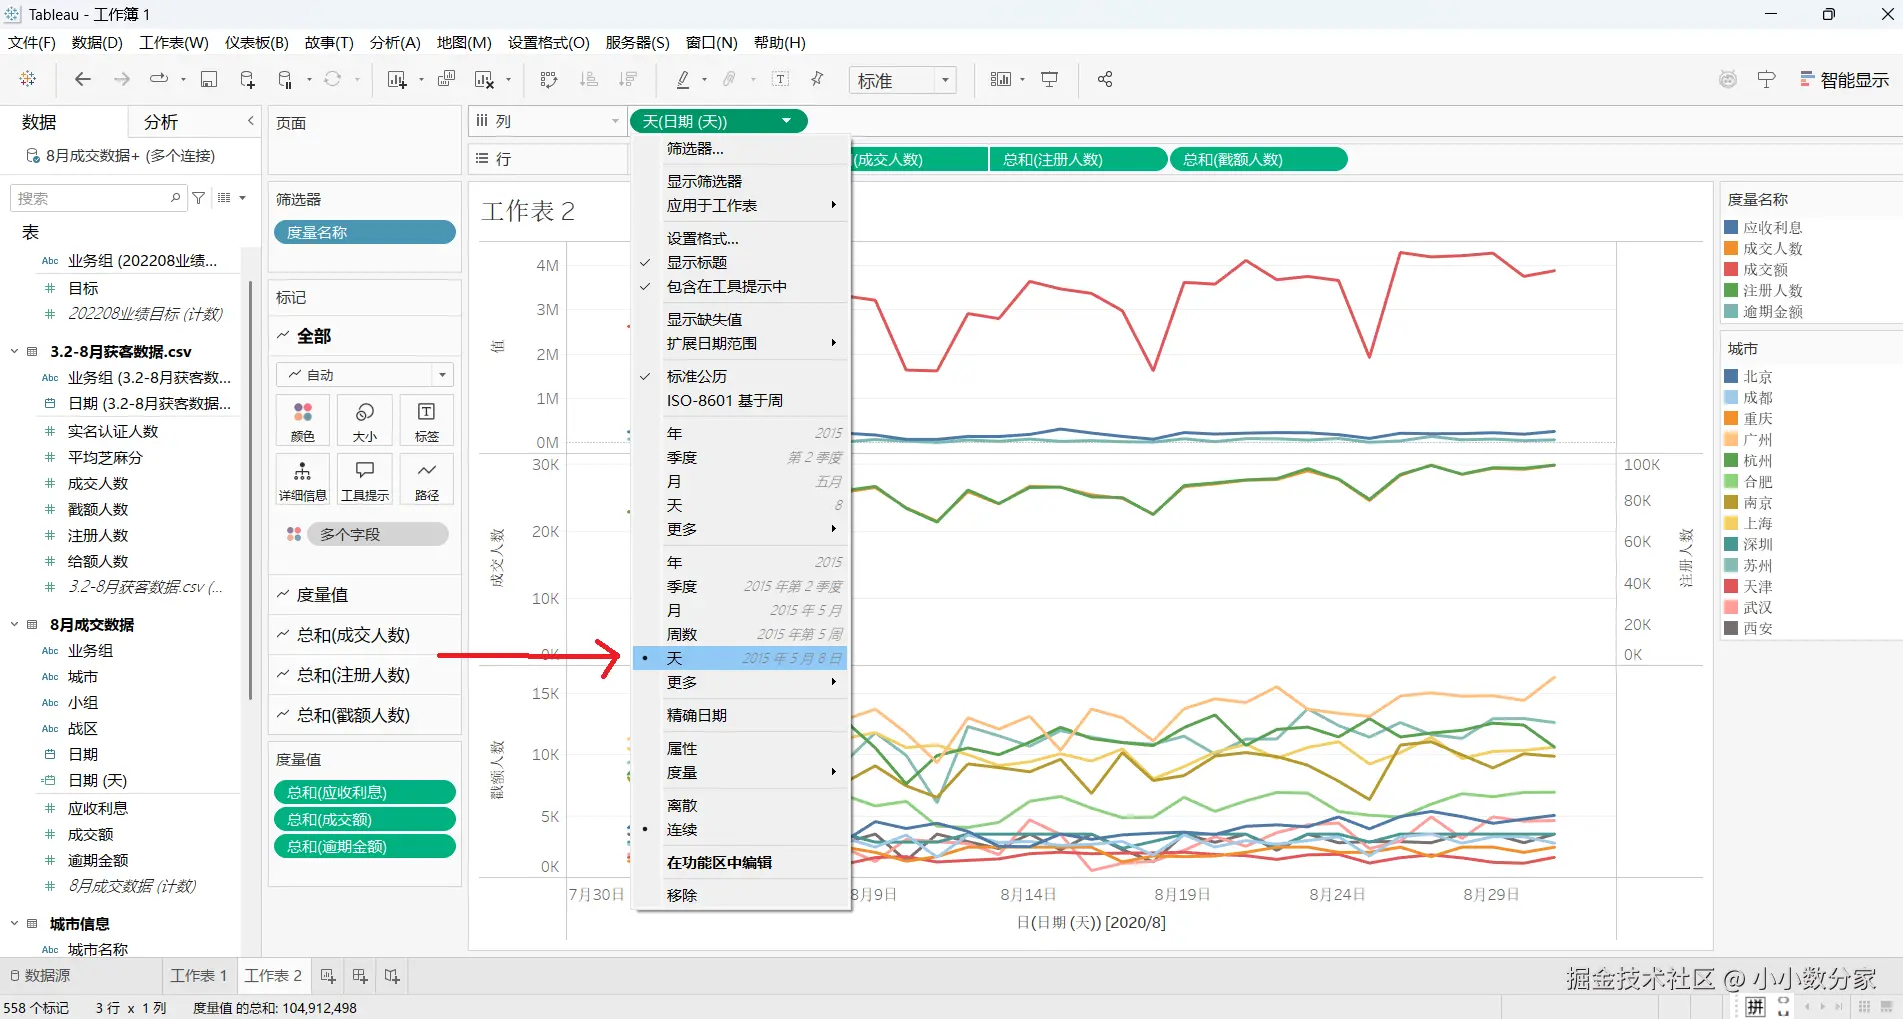Click the clear sheet chart-x icon
The image size is (1903, 1019).
[x=485, y=79]
